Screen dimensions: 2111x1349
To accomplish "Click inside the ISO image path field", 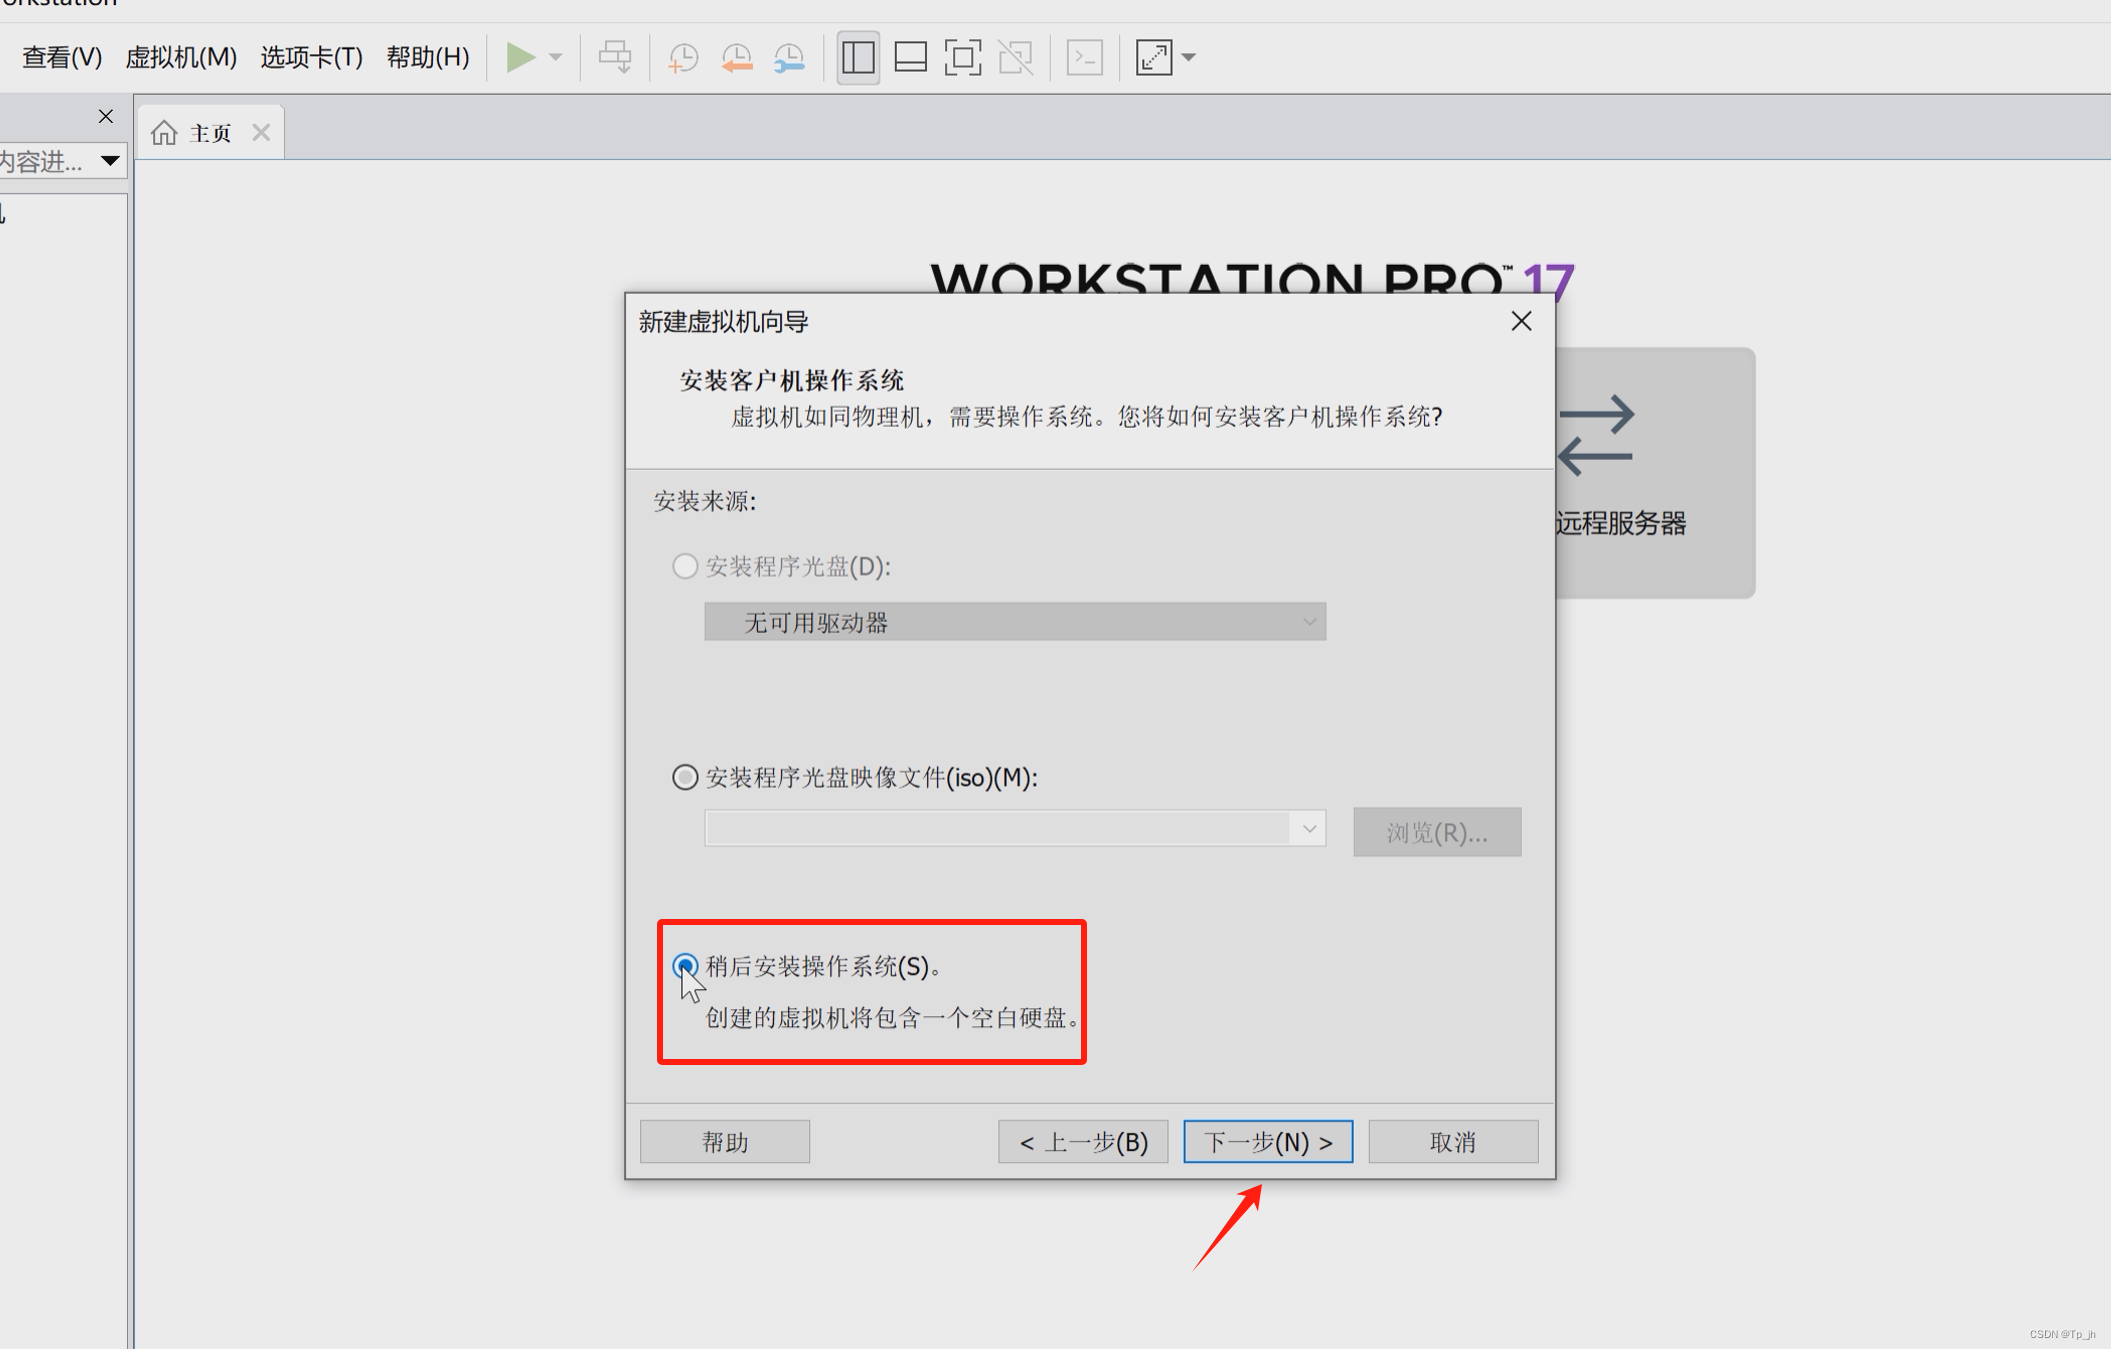I will pyautogui.click(x=997, y=828).
